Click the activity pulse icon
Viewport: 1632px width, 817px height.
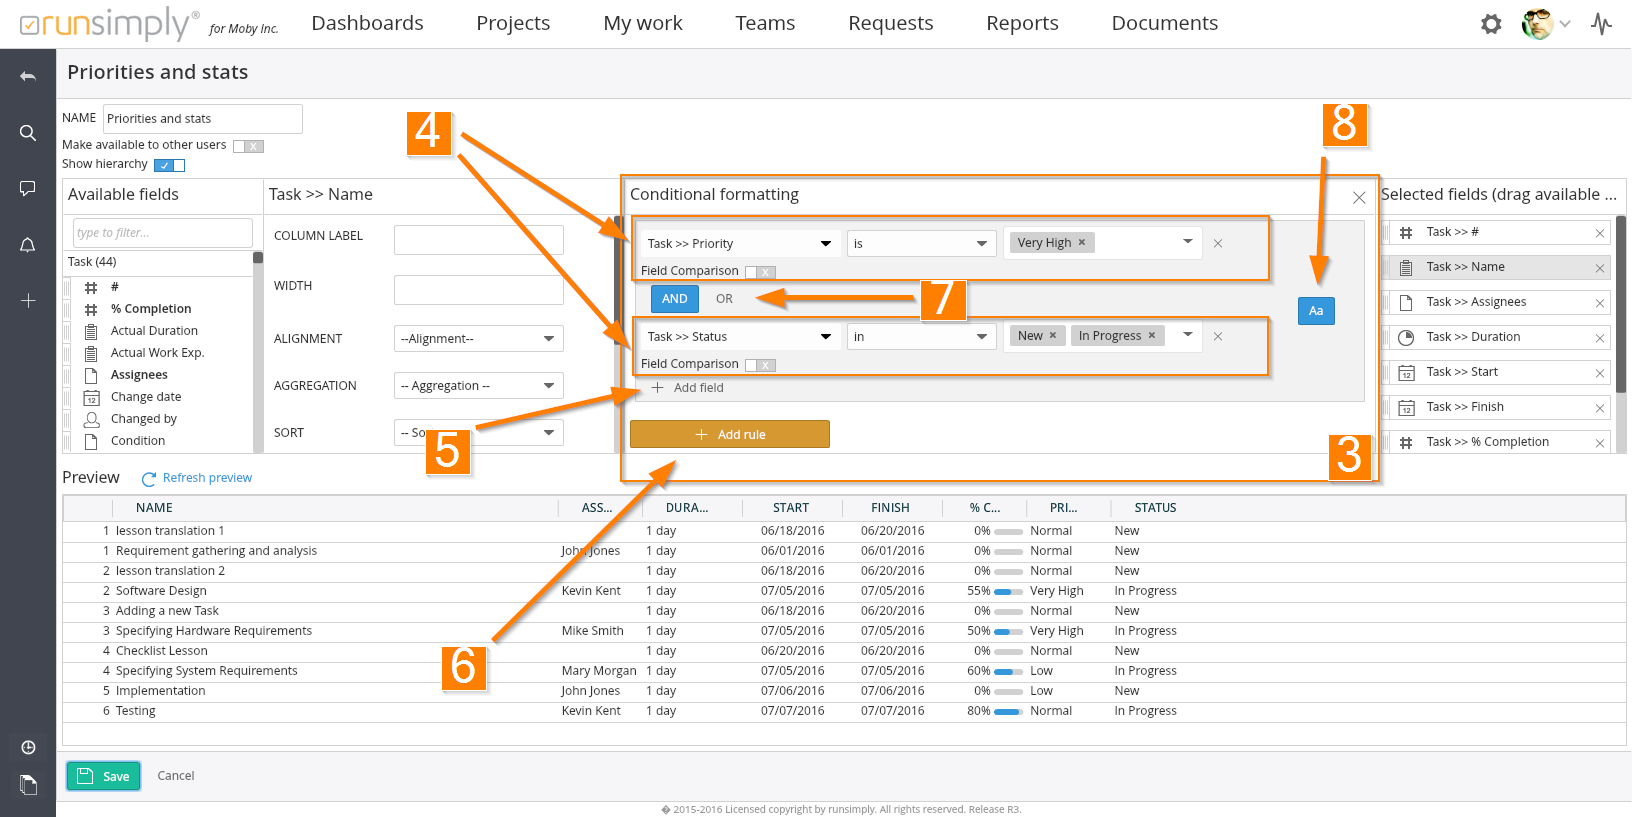click(1602, 24)
